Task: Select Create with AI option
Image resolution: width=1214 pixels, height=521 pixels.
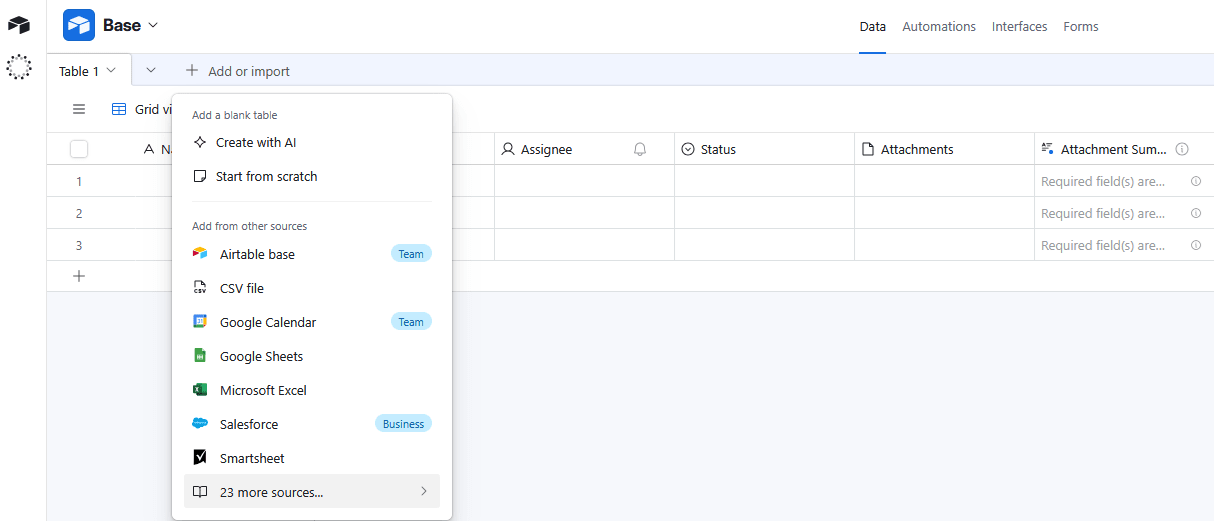Action: (x=256, y=142)
